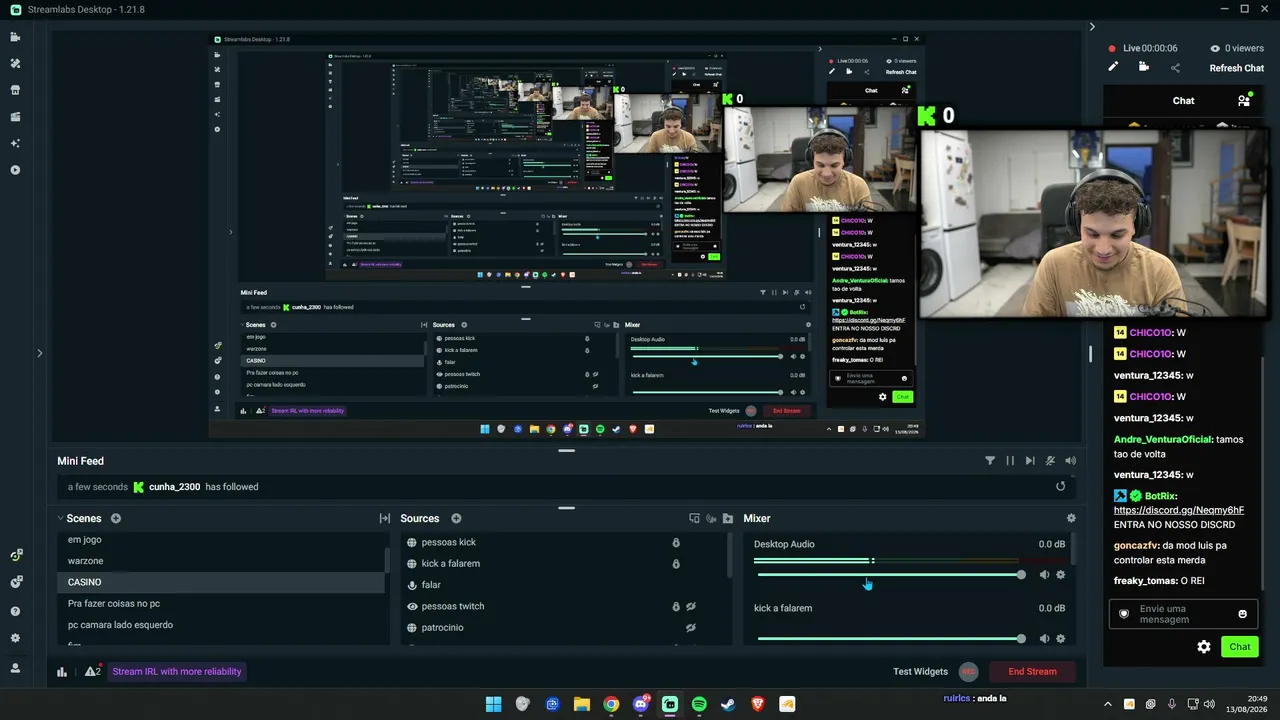Open chat settings gear beside Chat button

click(1204, 647)
